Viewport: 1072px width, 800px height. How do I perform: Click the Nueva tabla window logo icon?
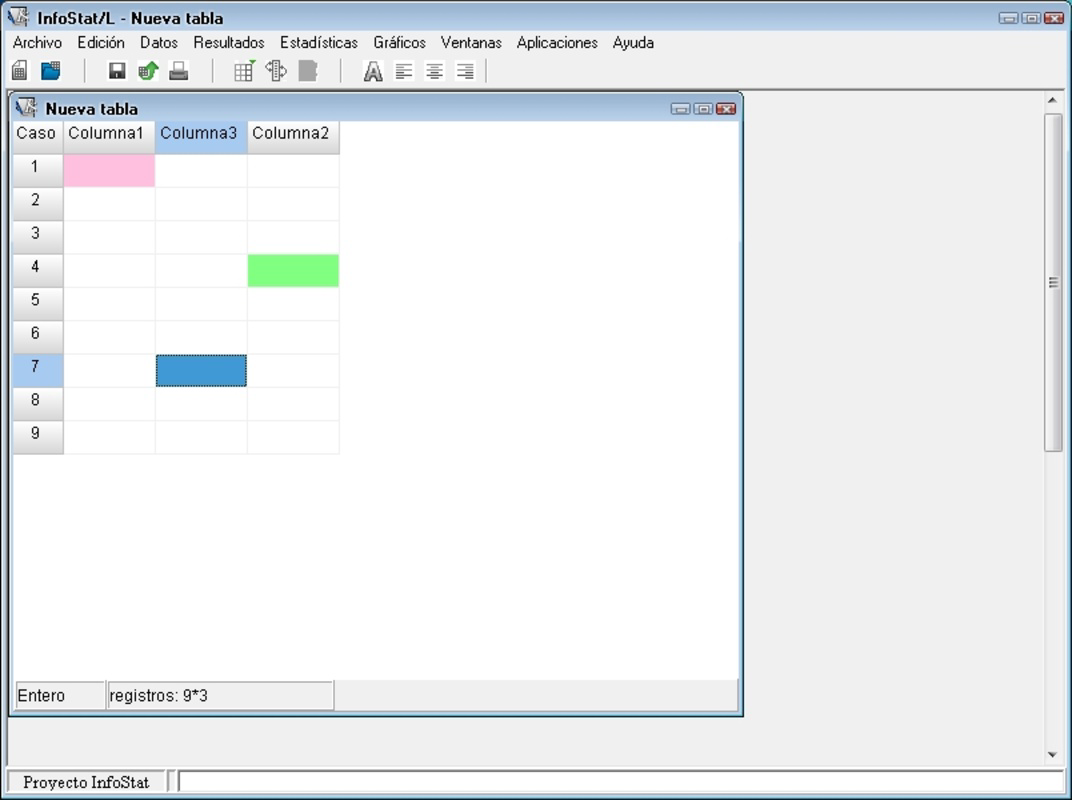pos(26,107)
